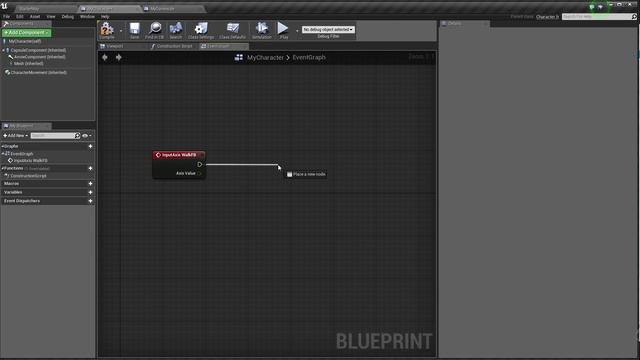Add a new function with plus icon
The width and height of the screenshot is (640, 360).
pyautogui.click(x=90, y=168)
